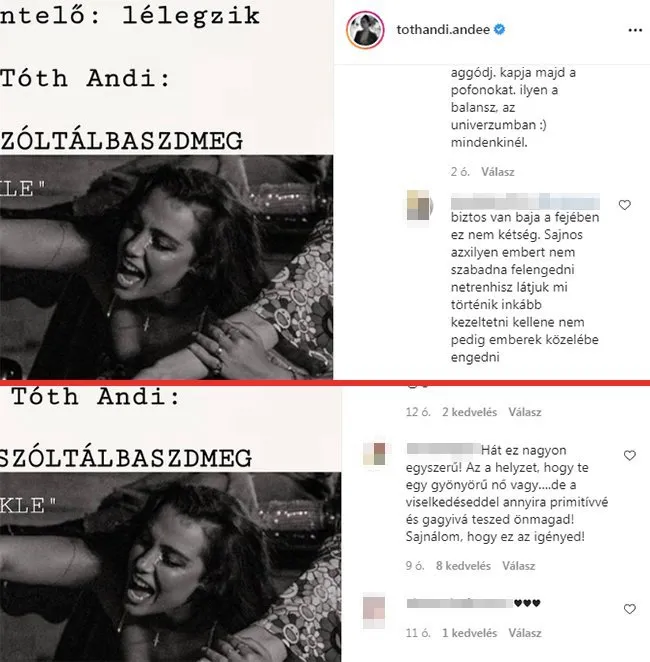Like the 'Hát ez nagyon egyszerű' comment

630,455
